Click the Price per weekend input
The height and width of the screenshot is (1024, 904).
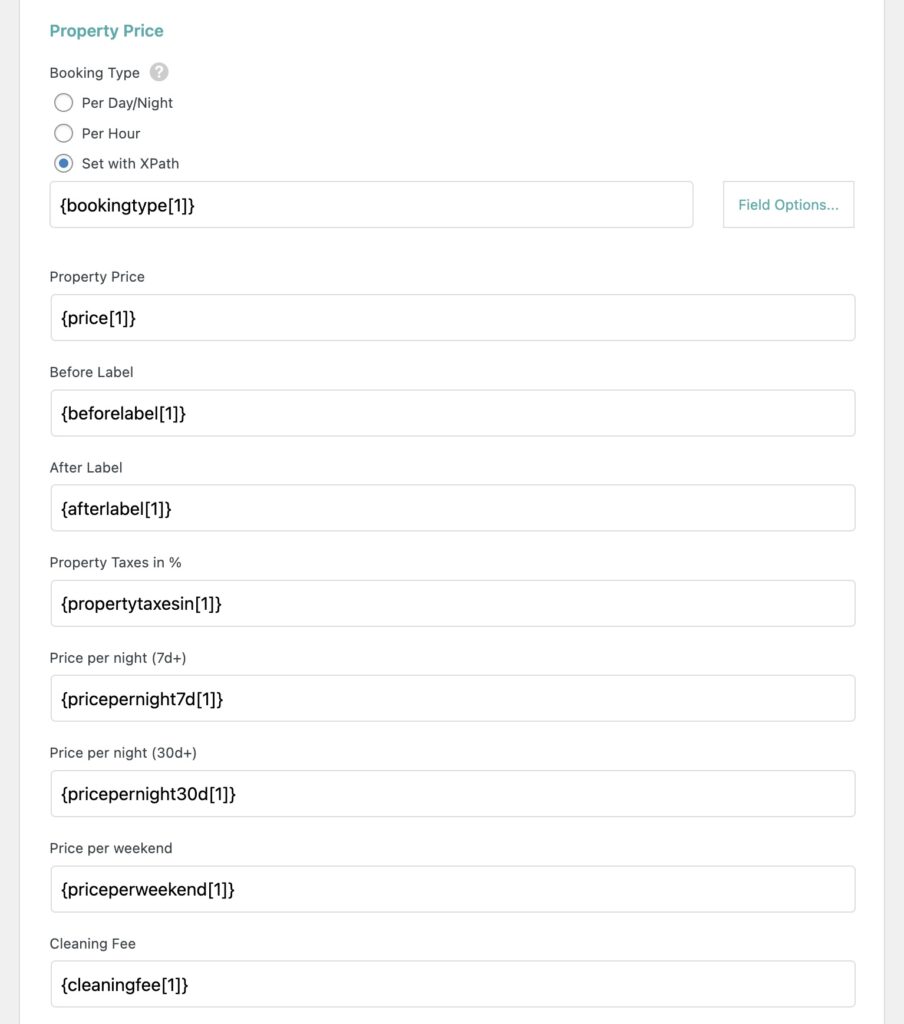pyautogui.click(x=452, y=888)
